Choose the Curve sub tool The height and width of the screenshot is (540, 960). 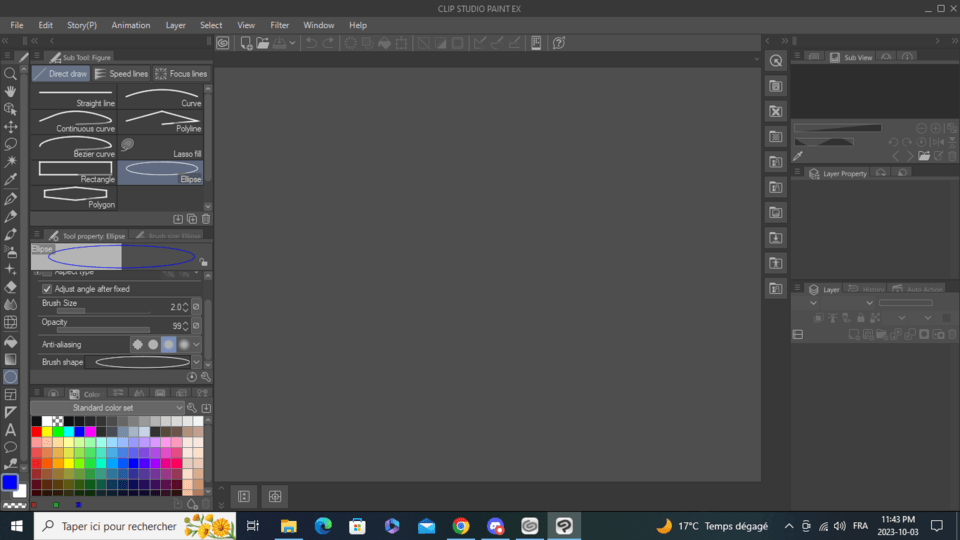[x=160, y=97]
